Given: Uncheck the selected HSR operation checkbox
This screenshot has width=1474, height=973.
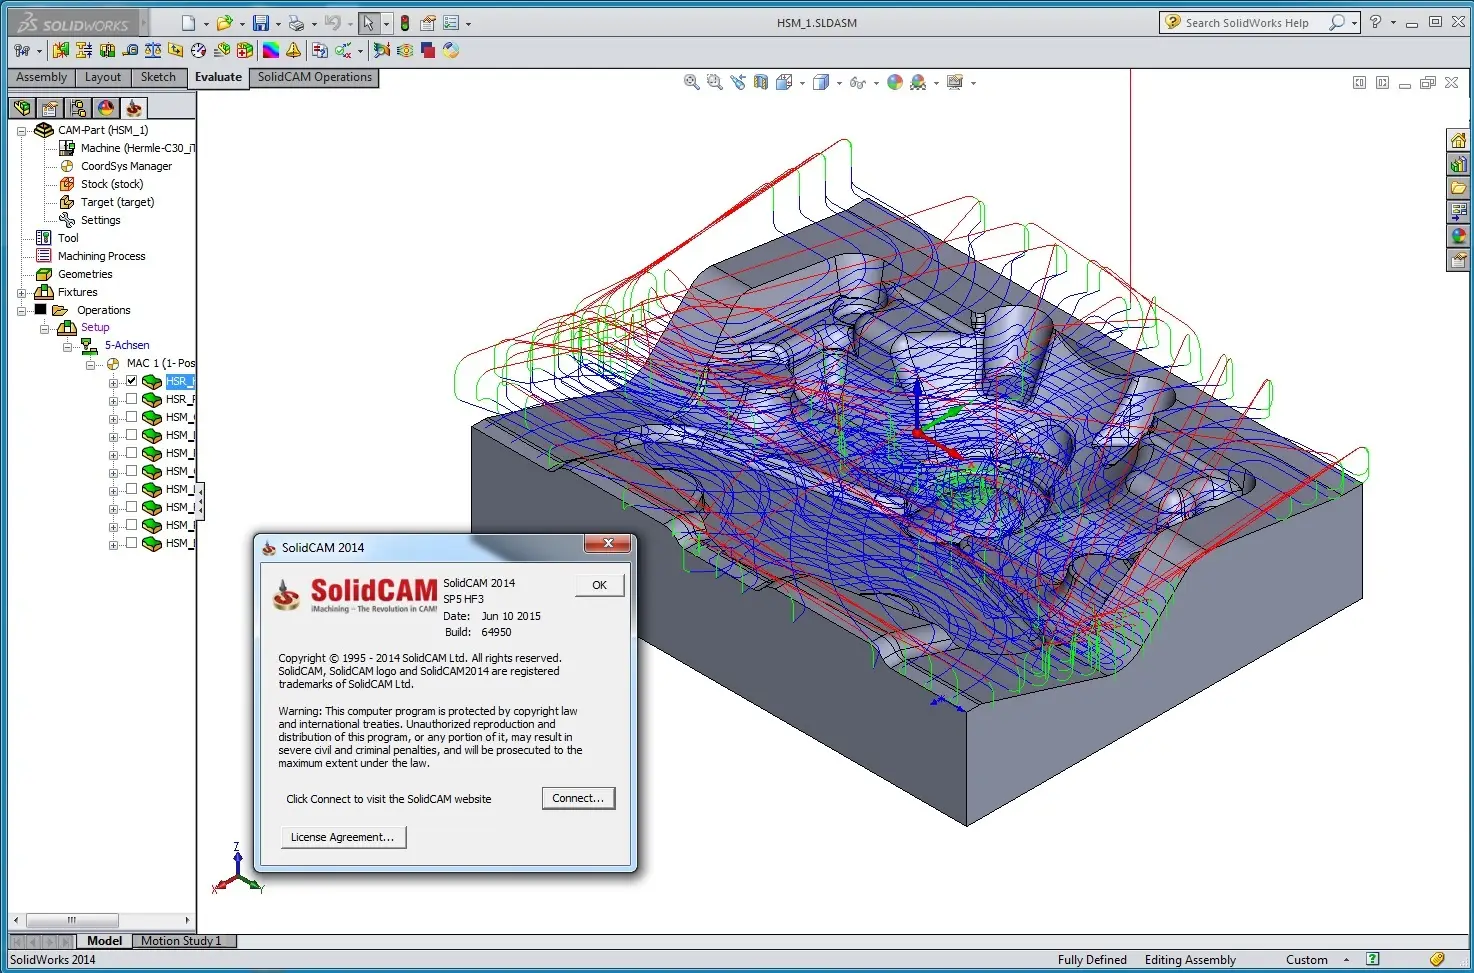Looking at the screenshot, I should pyautogui.click(x=131, y=381).
